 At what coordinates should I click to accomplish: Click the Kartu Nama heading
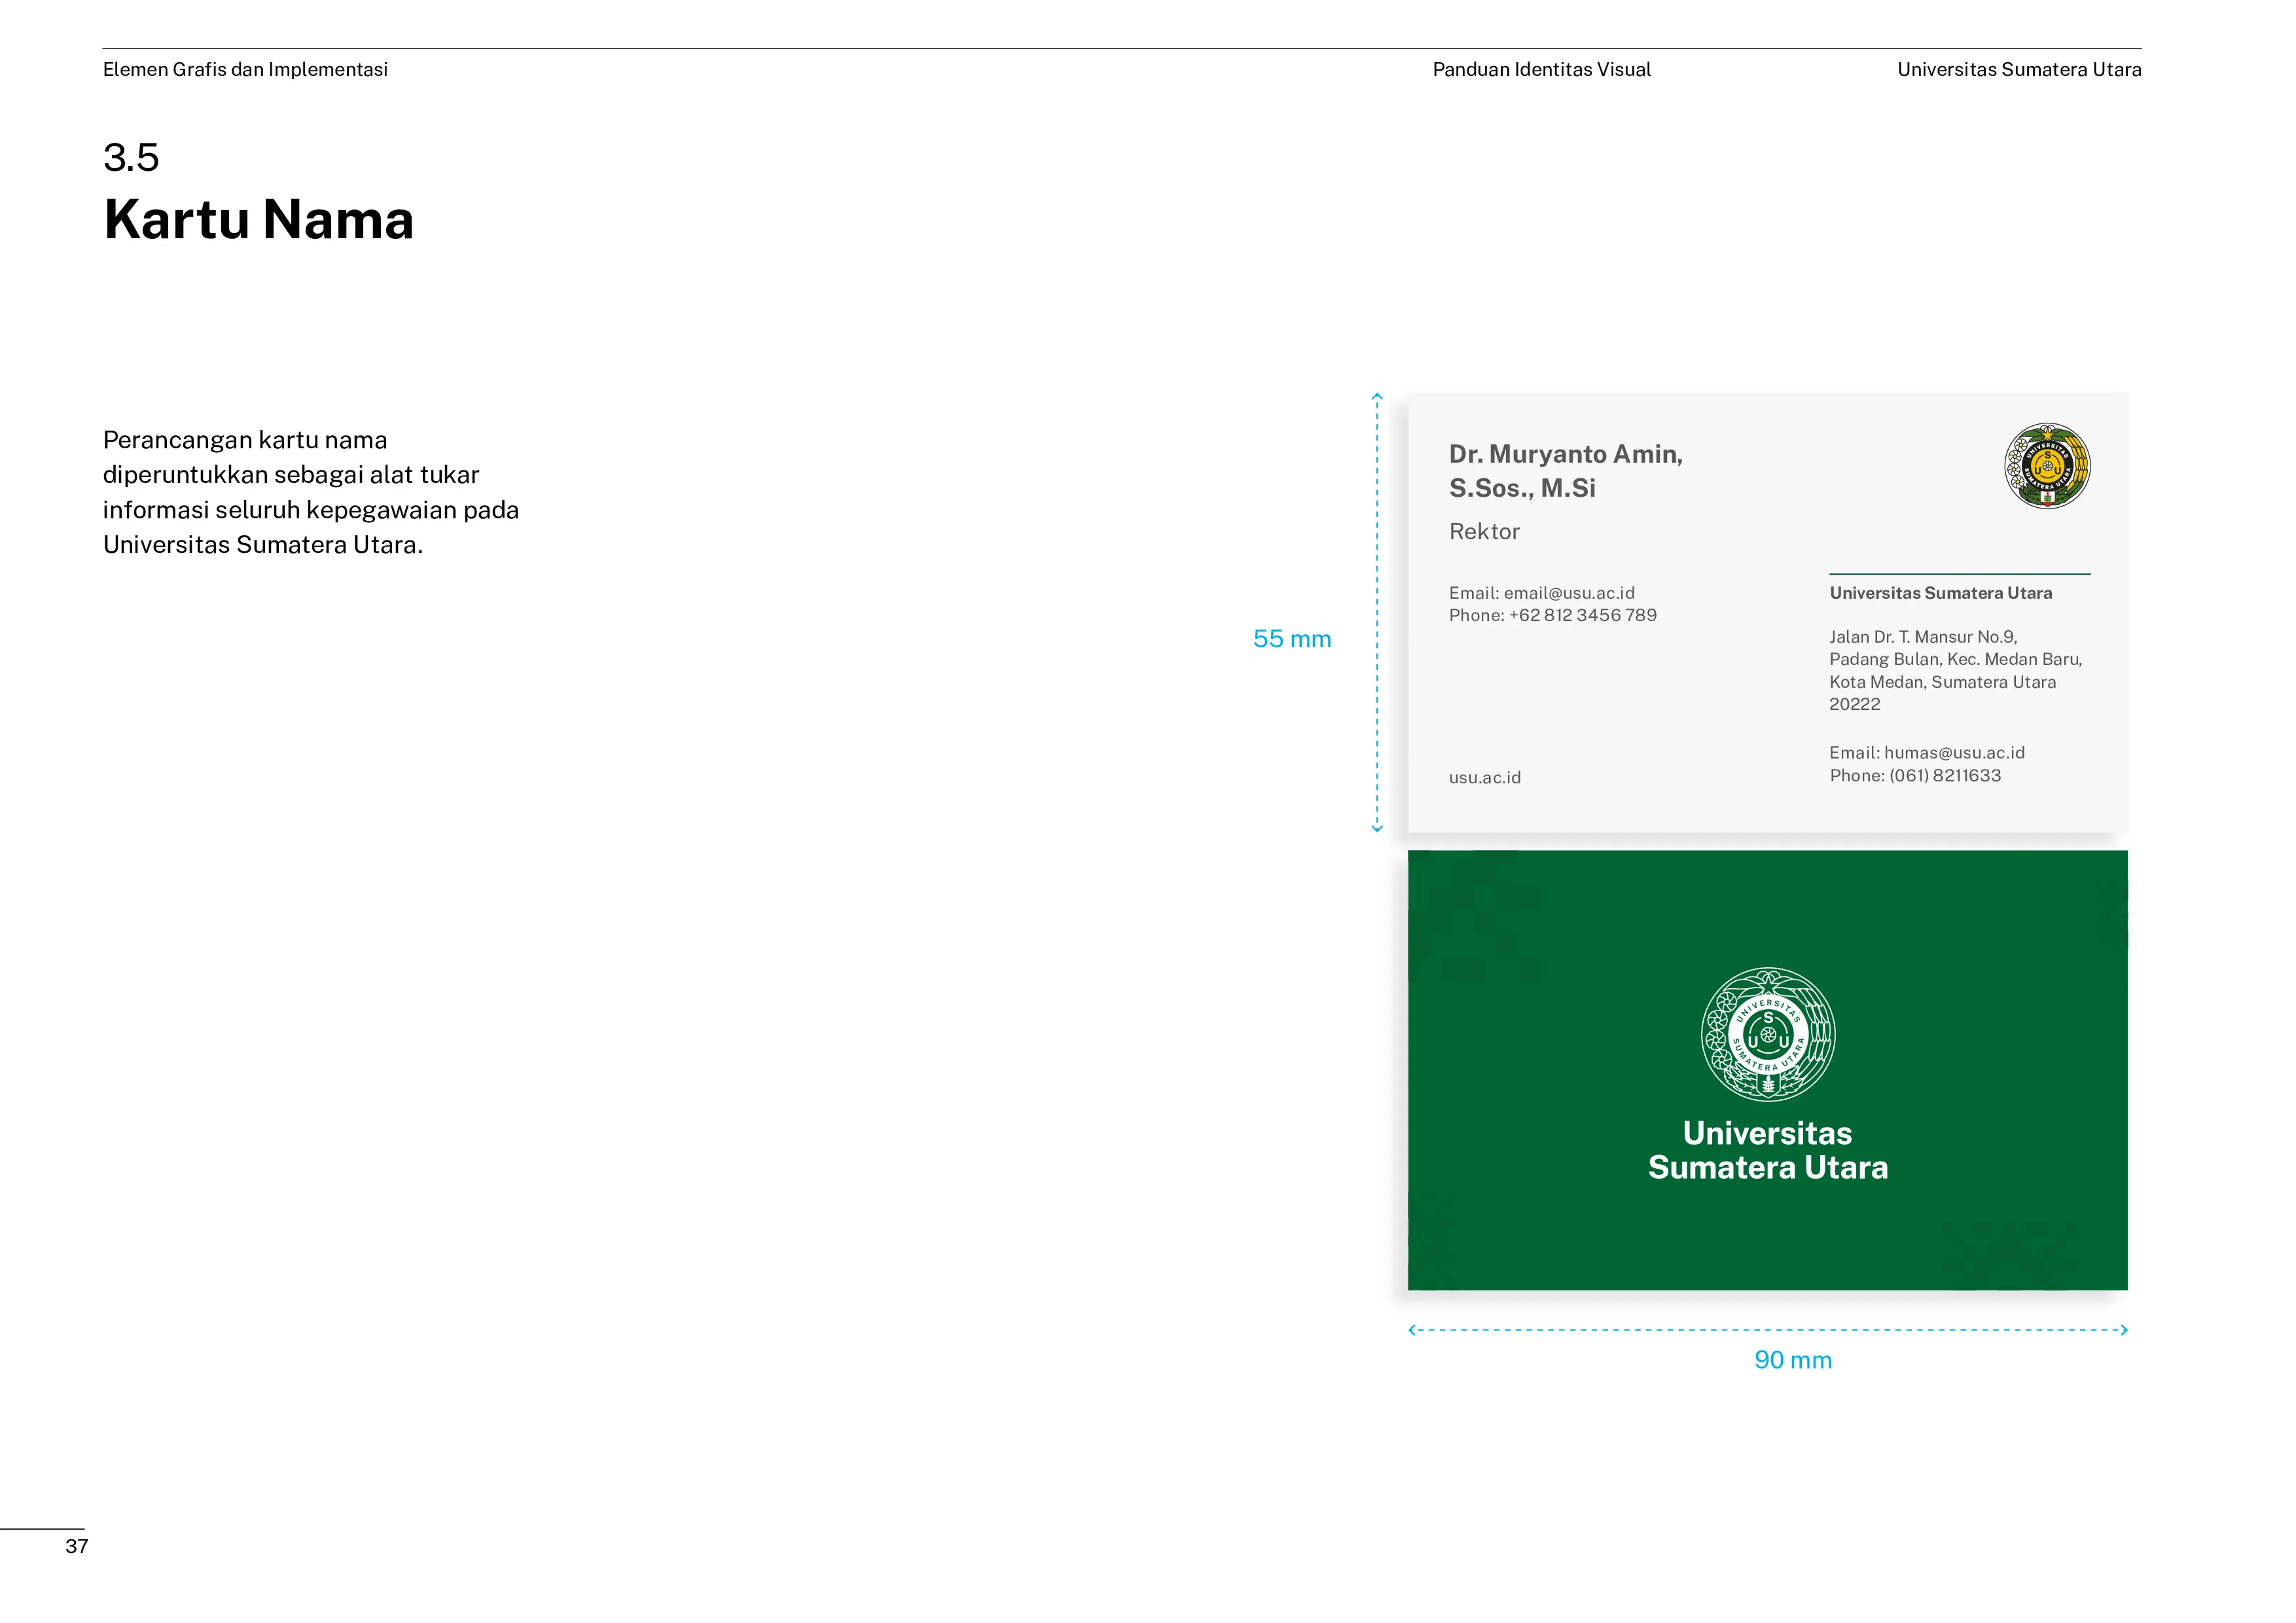point(258,220)
